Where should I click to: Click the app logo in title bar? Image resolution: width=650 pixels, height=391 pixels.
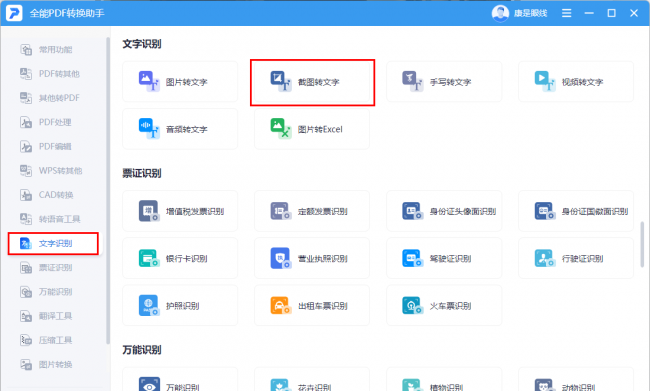tap(14, 13)
